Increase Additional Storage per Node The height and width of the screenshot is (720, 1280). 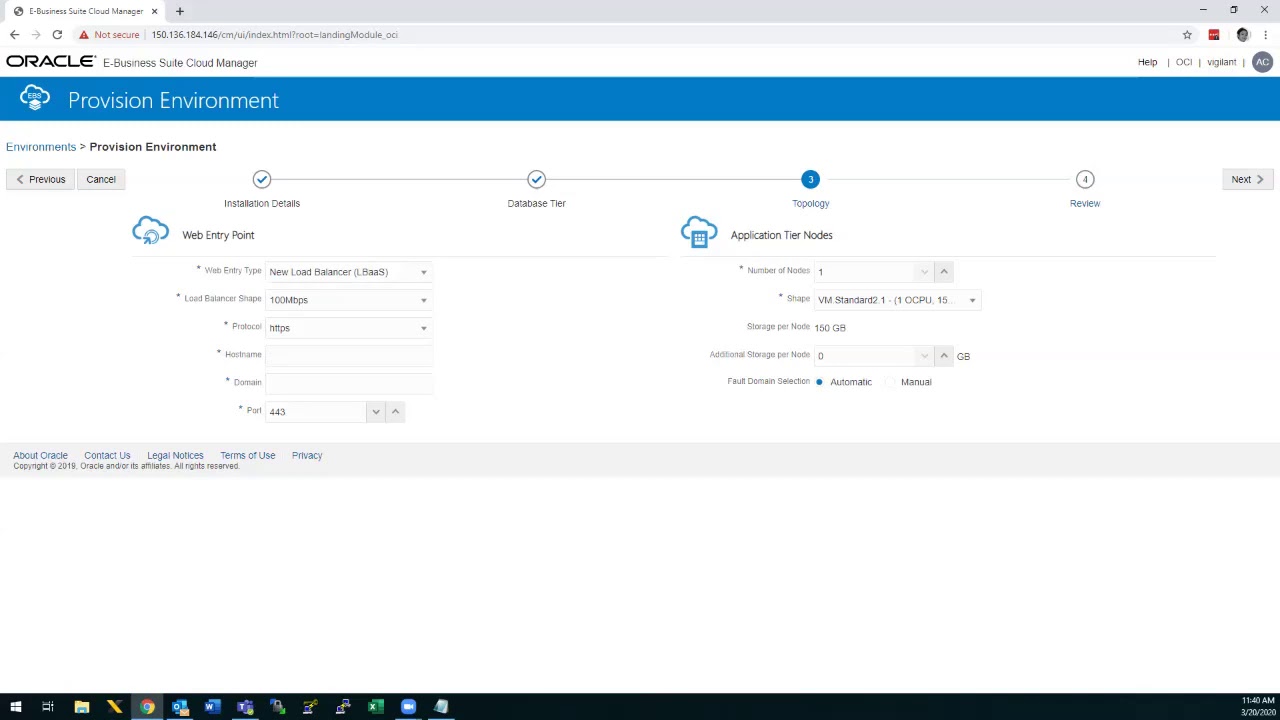click(x=943, y=355)
